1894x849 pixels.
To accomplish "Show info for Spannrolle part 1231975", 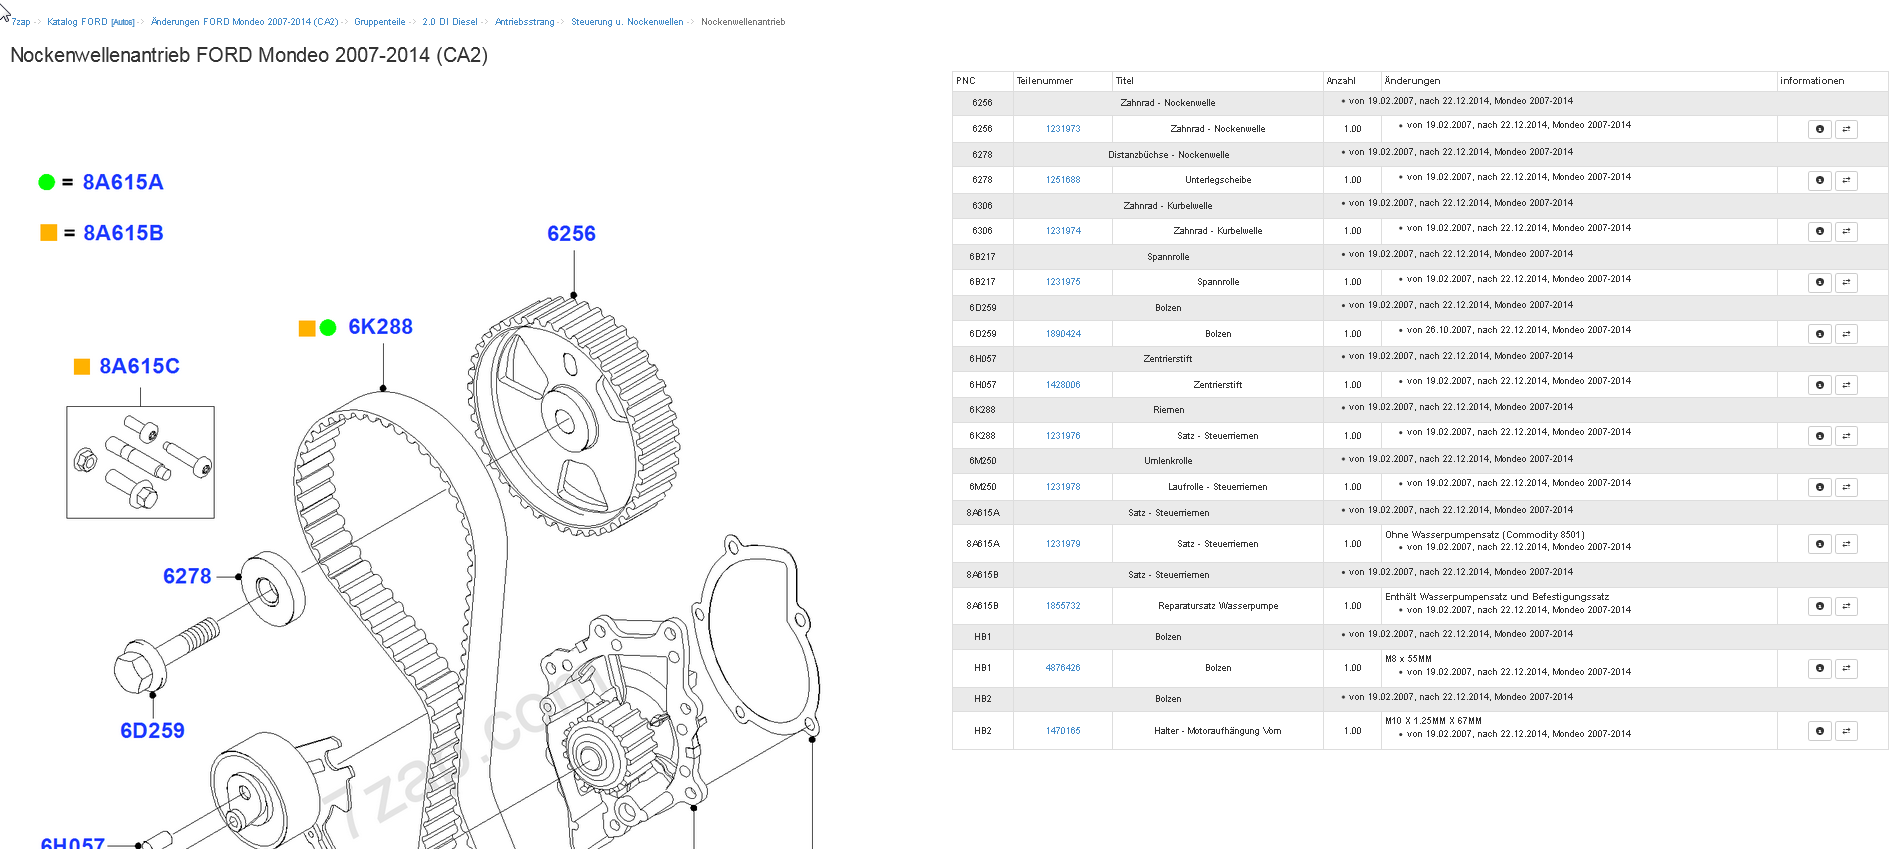I will [1819, 282].
